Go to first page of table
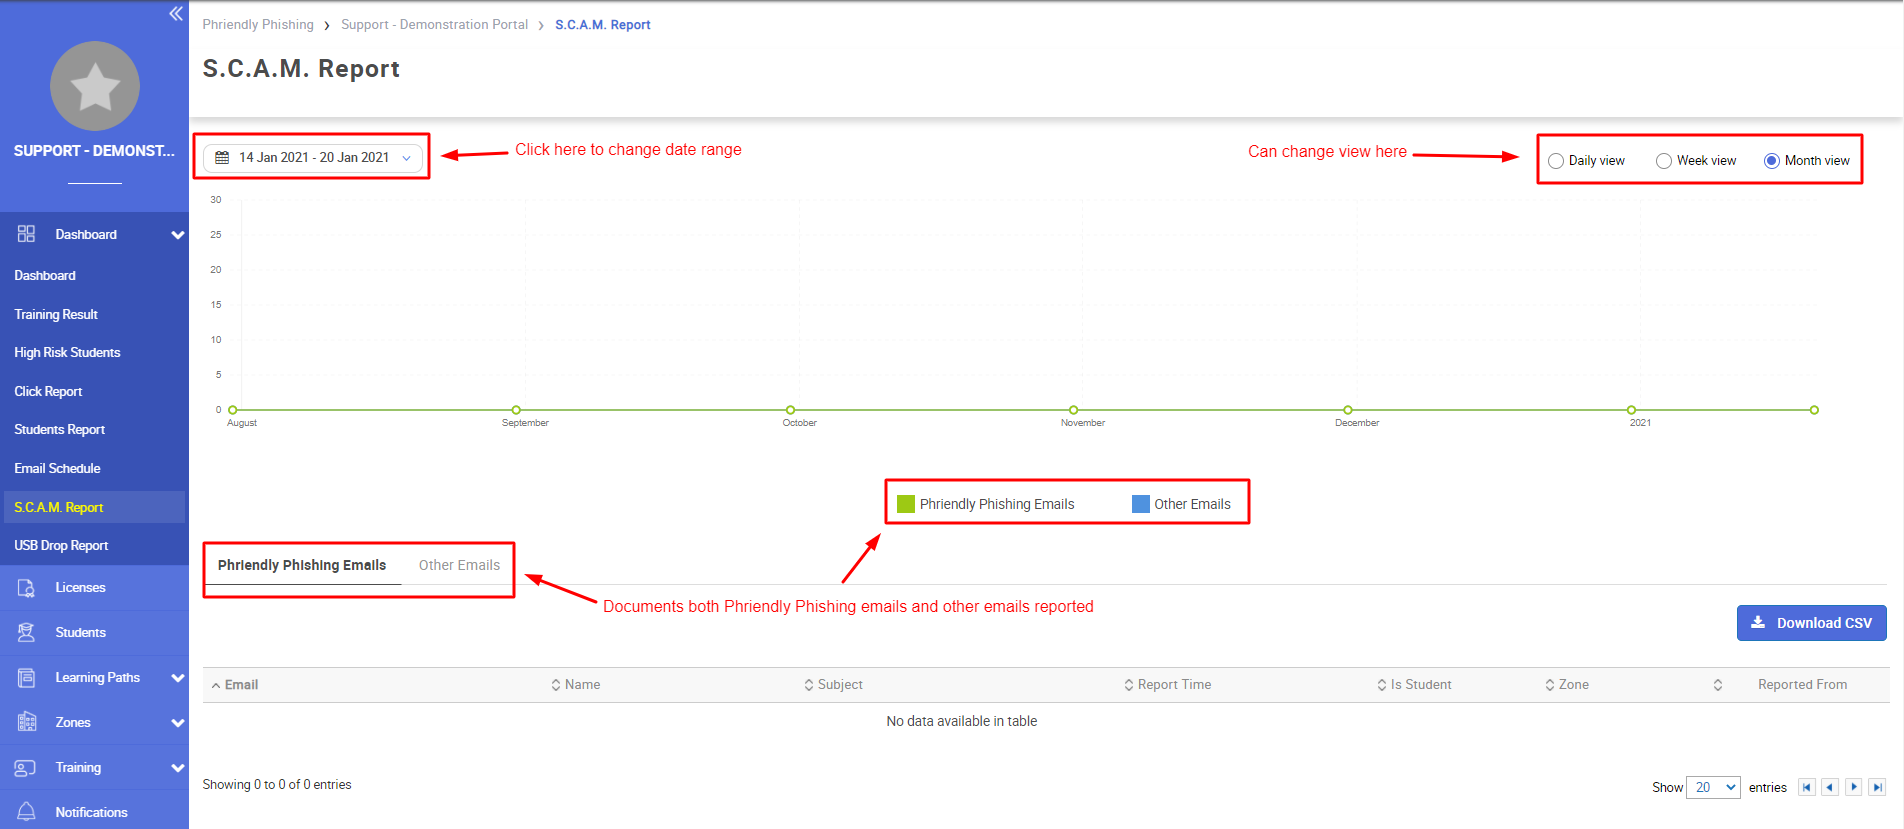 pyautogui.click(x=1807, y=787)
